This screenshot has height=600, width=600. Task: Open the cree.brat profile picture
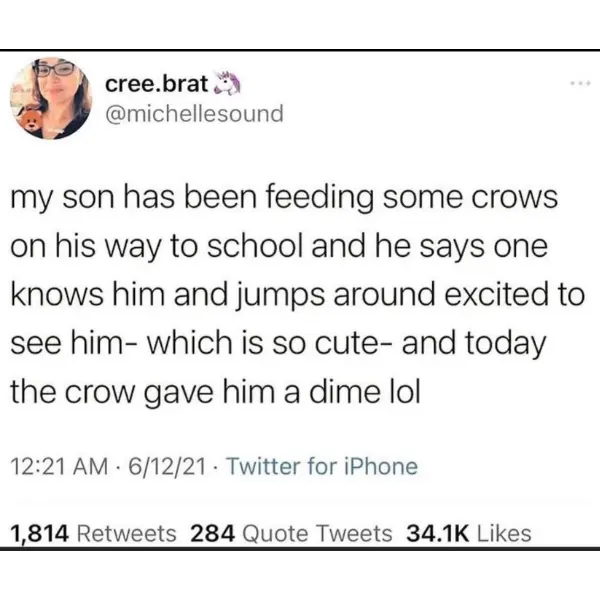(51, 98)
